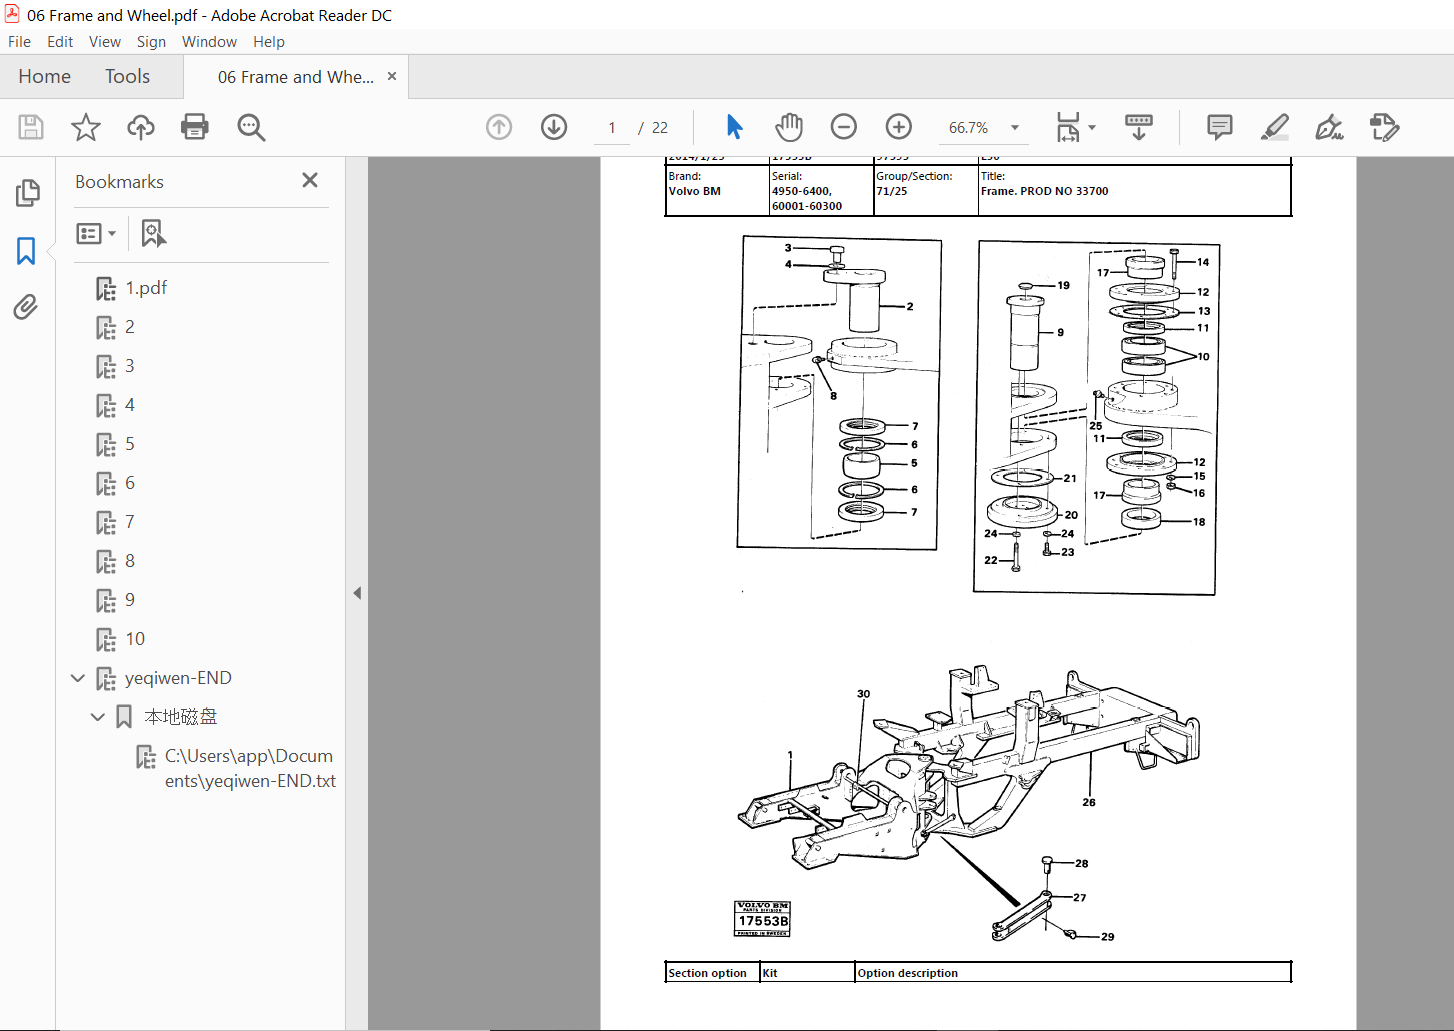The image size is (1454, 1031).
Task: Go to bookmark 8
Action: [x=130, y=561]
